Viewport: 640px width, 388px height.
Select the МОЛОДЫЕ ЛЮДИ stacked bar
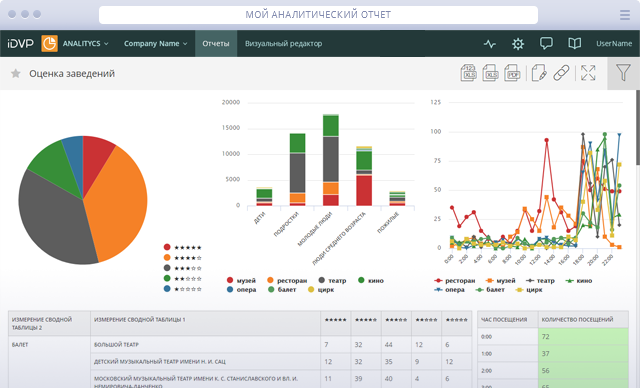[x=331, y=160]
